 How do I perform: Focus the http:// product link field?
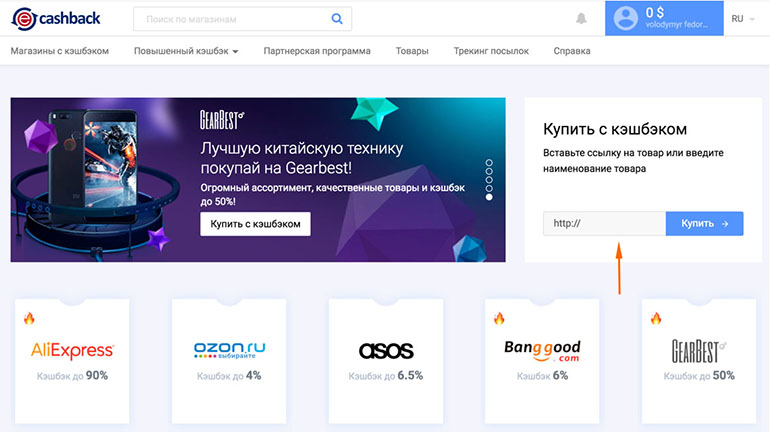(x=605, y=223)
